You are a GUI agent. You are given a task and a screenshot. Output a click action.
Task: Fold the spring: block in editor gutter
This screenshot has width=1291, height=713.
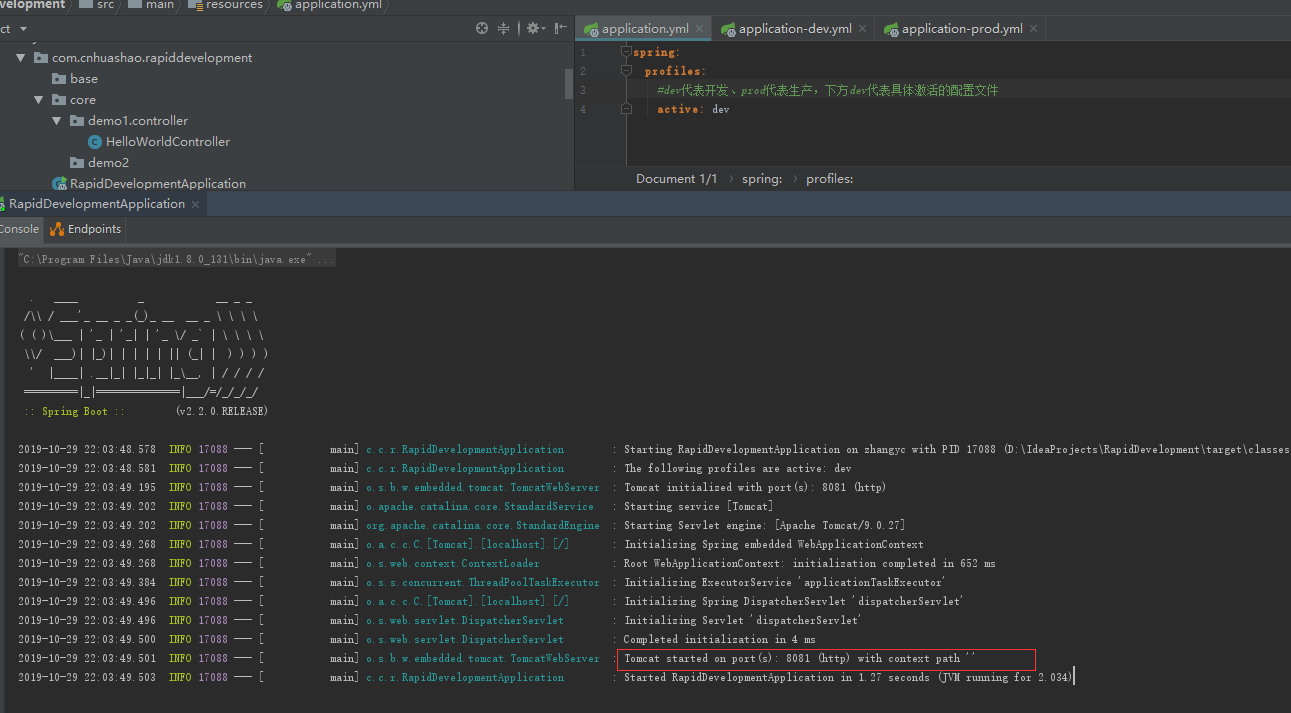point(626,52)
